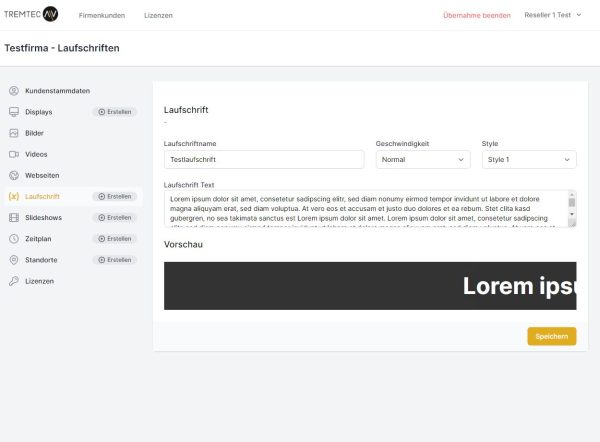This screenshot has height=442, width=600.
Task: Click the Slideshows film icon
Action: (x=14, y=217)
